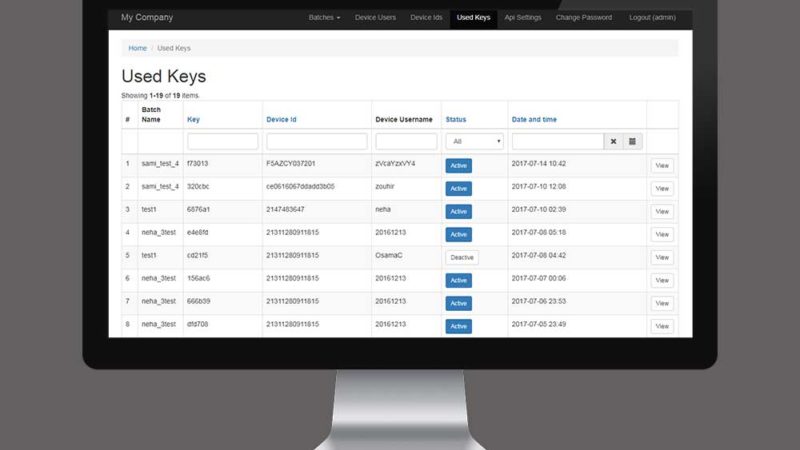Log out of admin account
Screen dimensions: 800x450
(652, 18)
